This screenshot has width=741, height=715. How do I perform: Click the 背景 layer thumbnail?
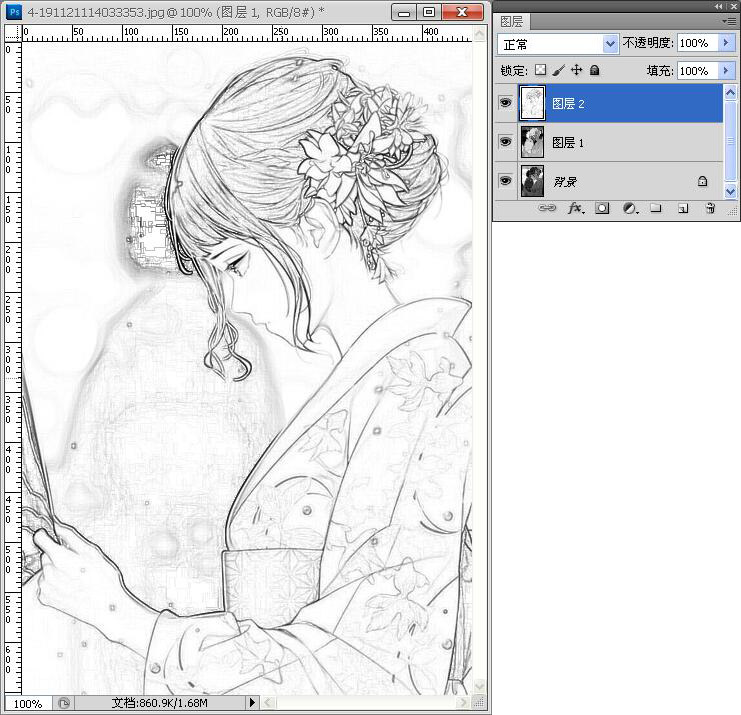pos(532,181)
